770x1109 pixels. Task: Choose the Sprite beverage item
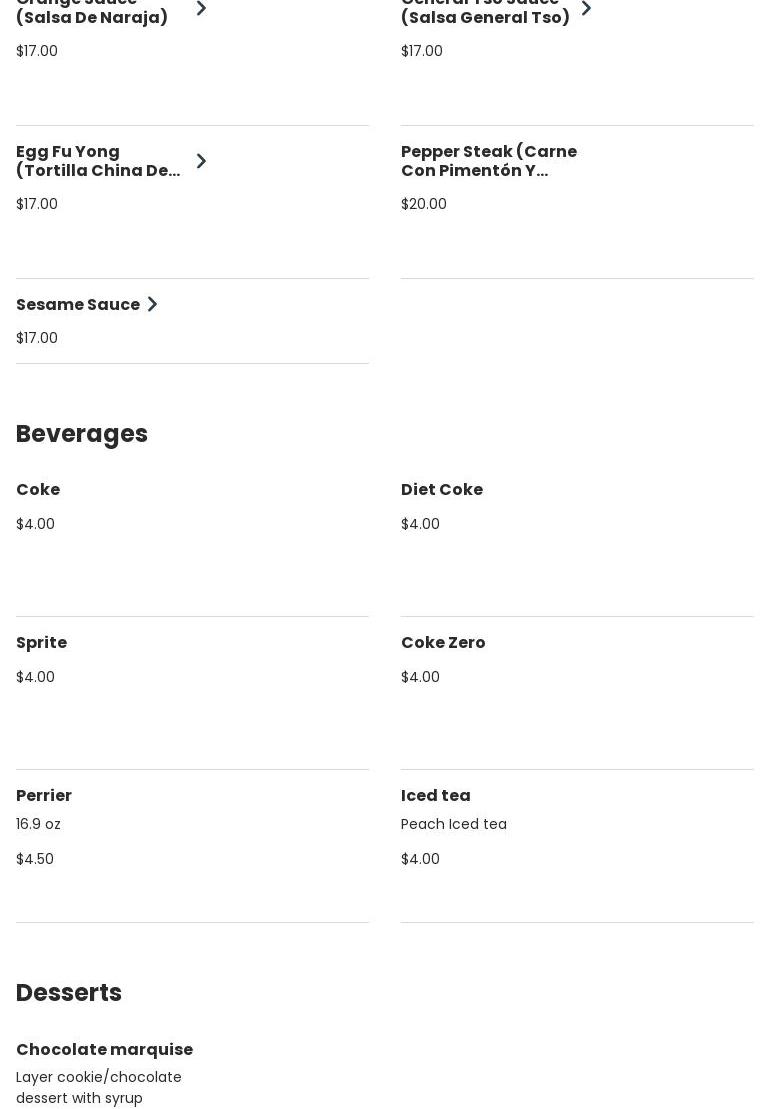coord(42,643)
